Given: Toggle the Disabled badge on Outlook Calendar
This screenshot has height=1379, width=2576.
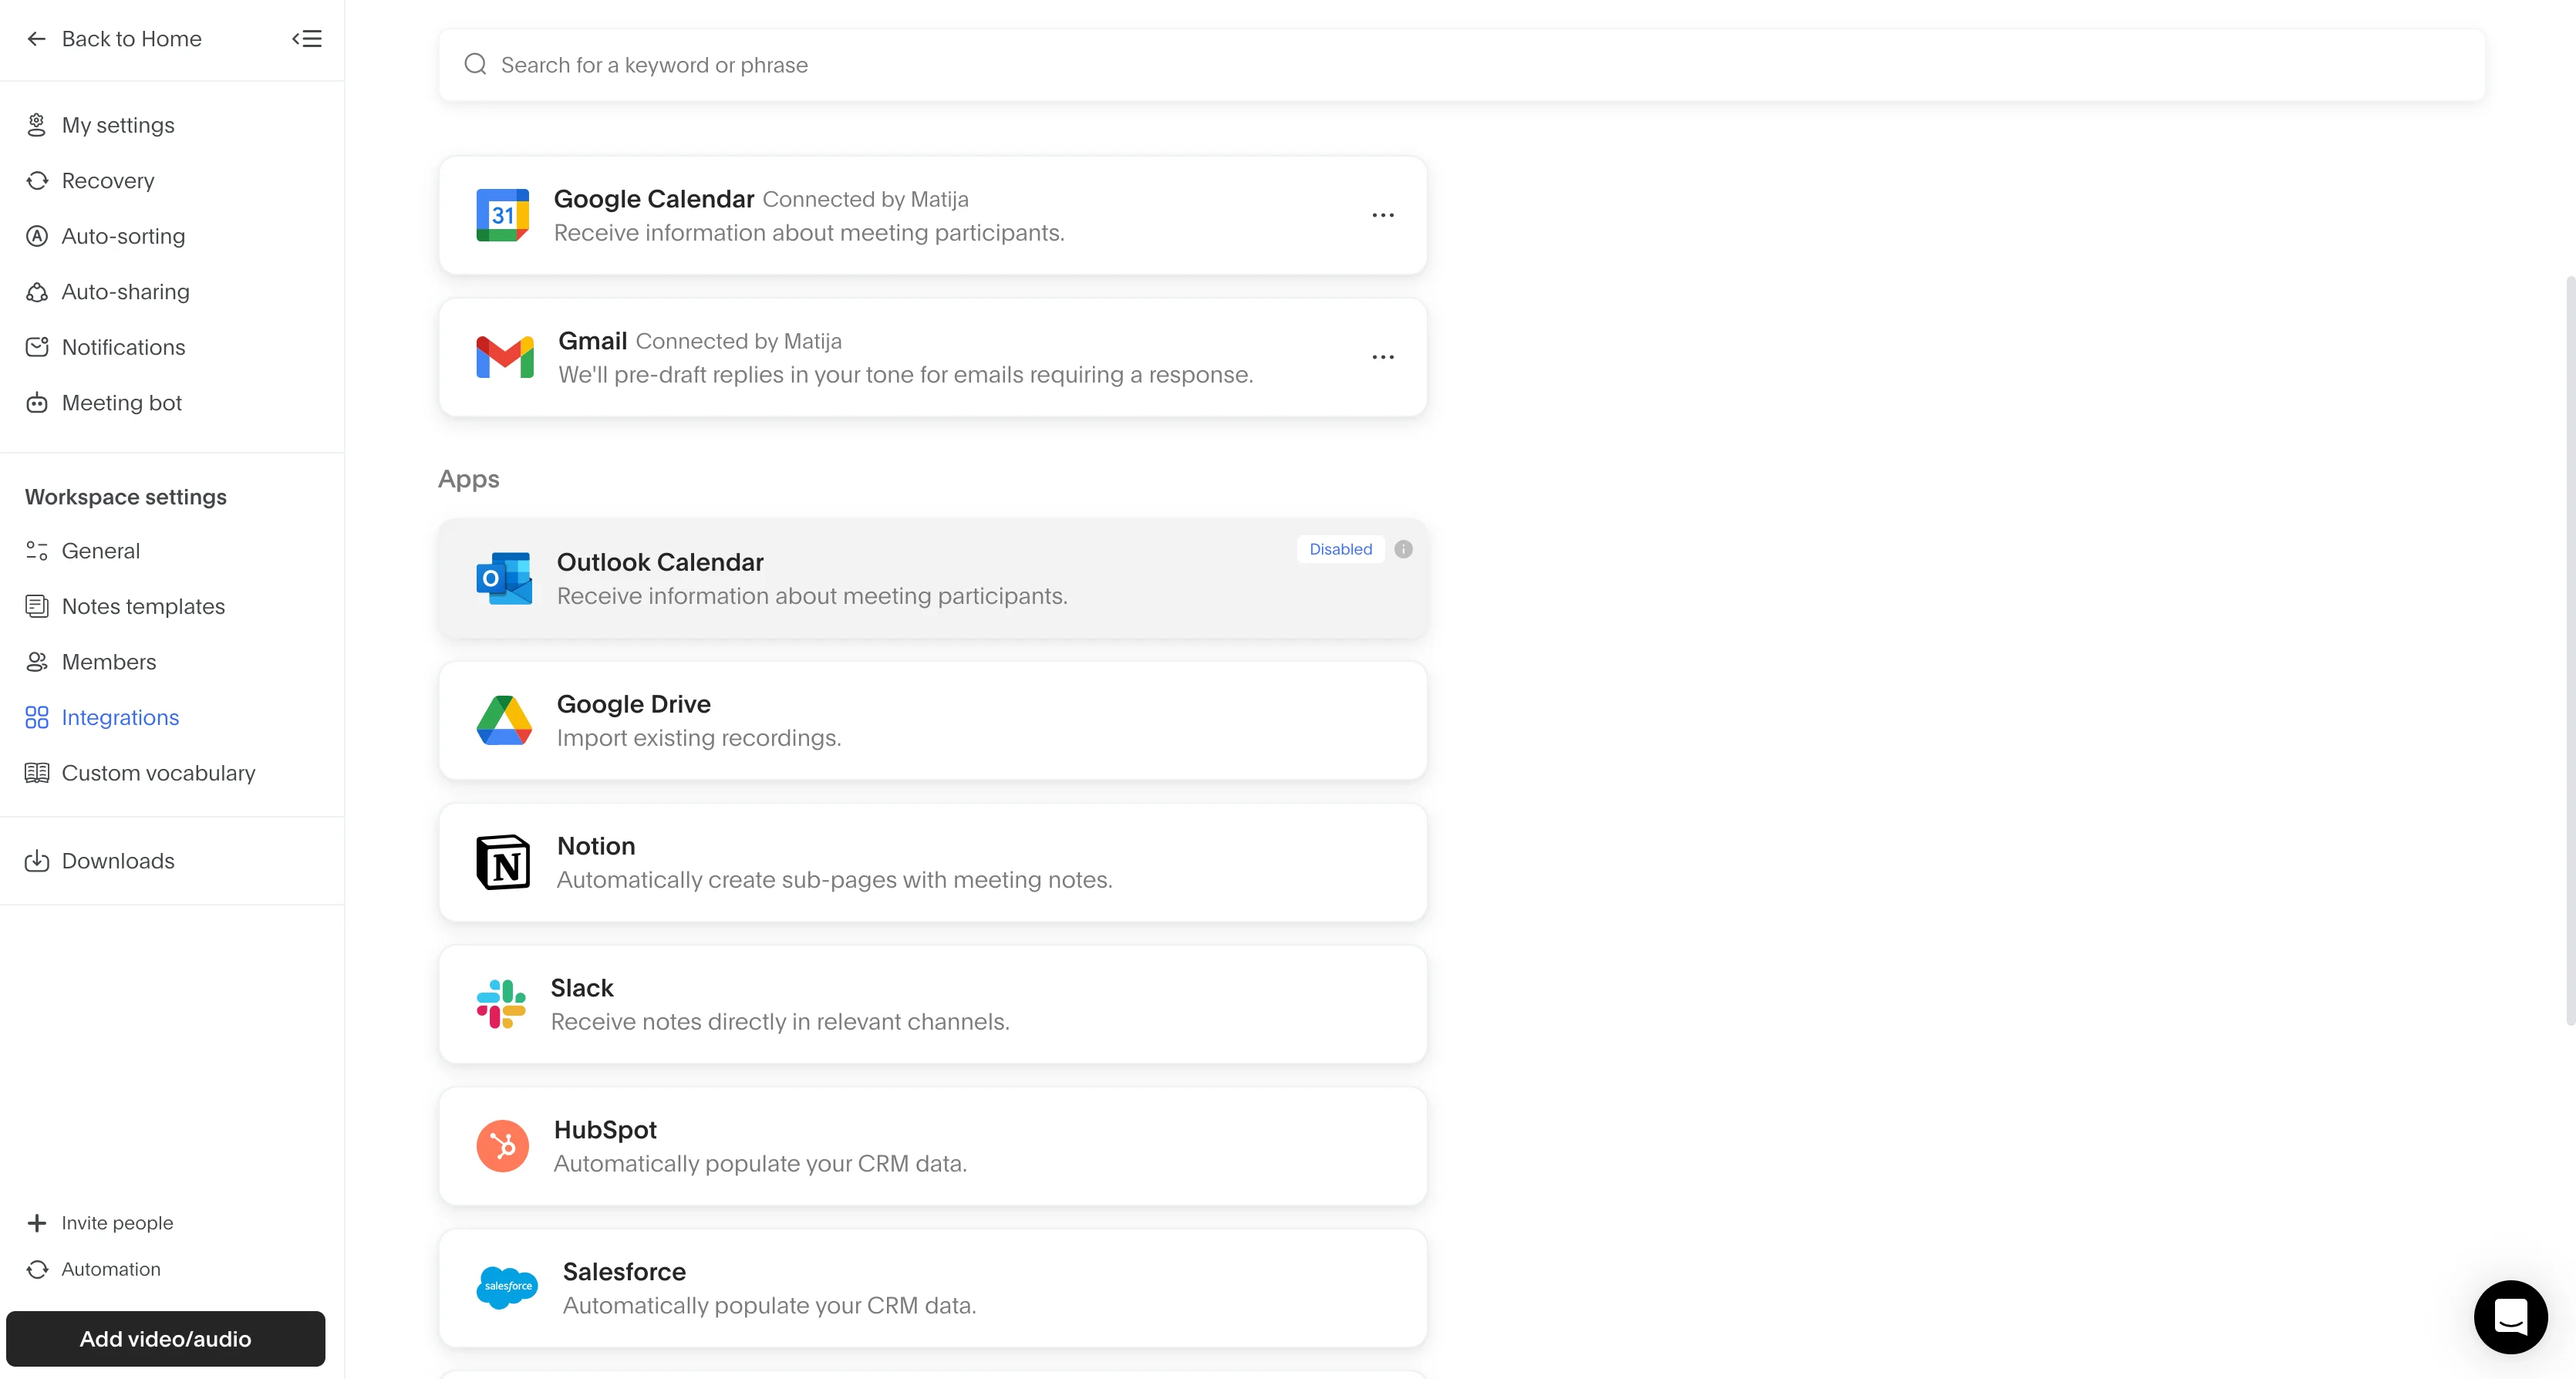Looking at the screenshot, I should tap(1340, 549).
